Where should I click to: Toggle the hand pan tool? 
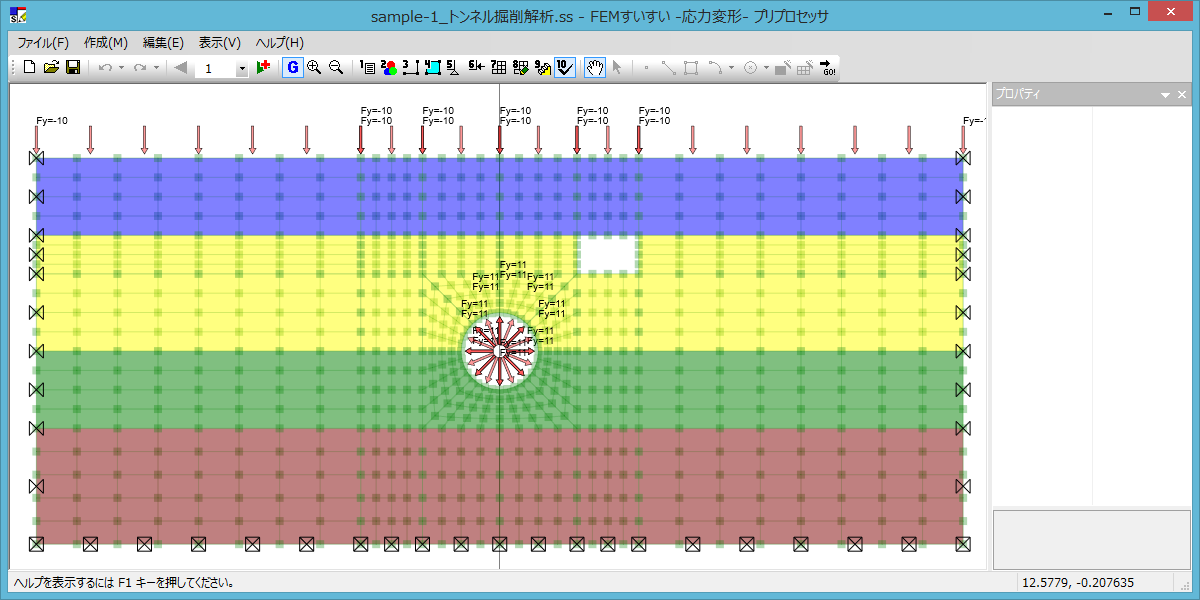tap(595, 67)
